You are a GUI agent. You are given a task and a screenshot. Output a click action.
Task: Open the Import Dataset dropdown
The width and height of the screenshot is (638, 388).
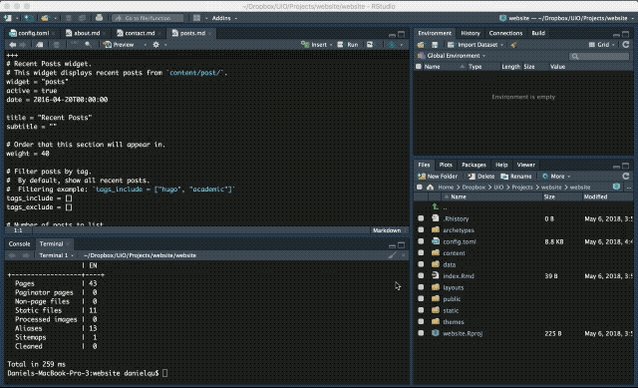(475, 45)
